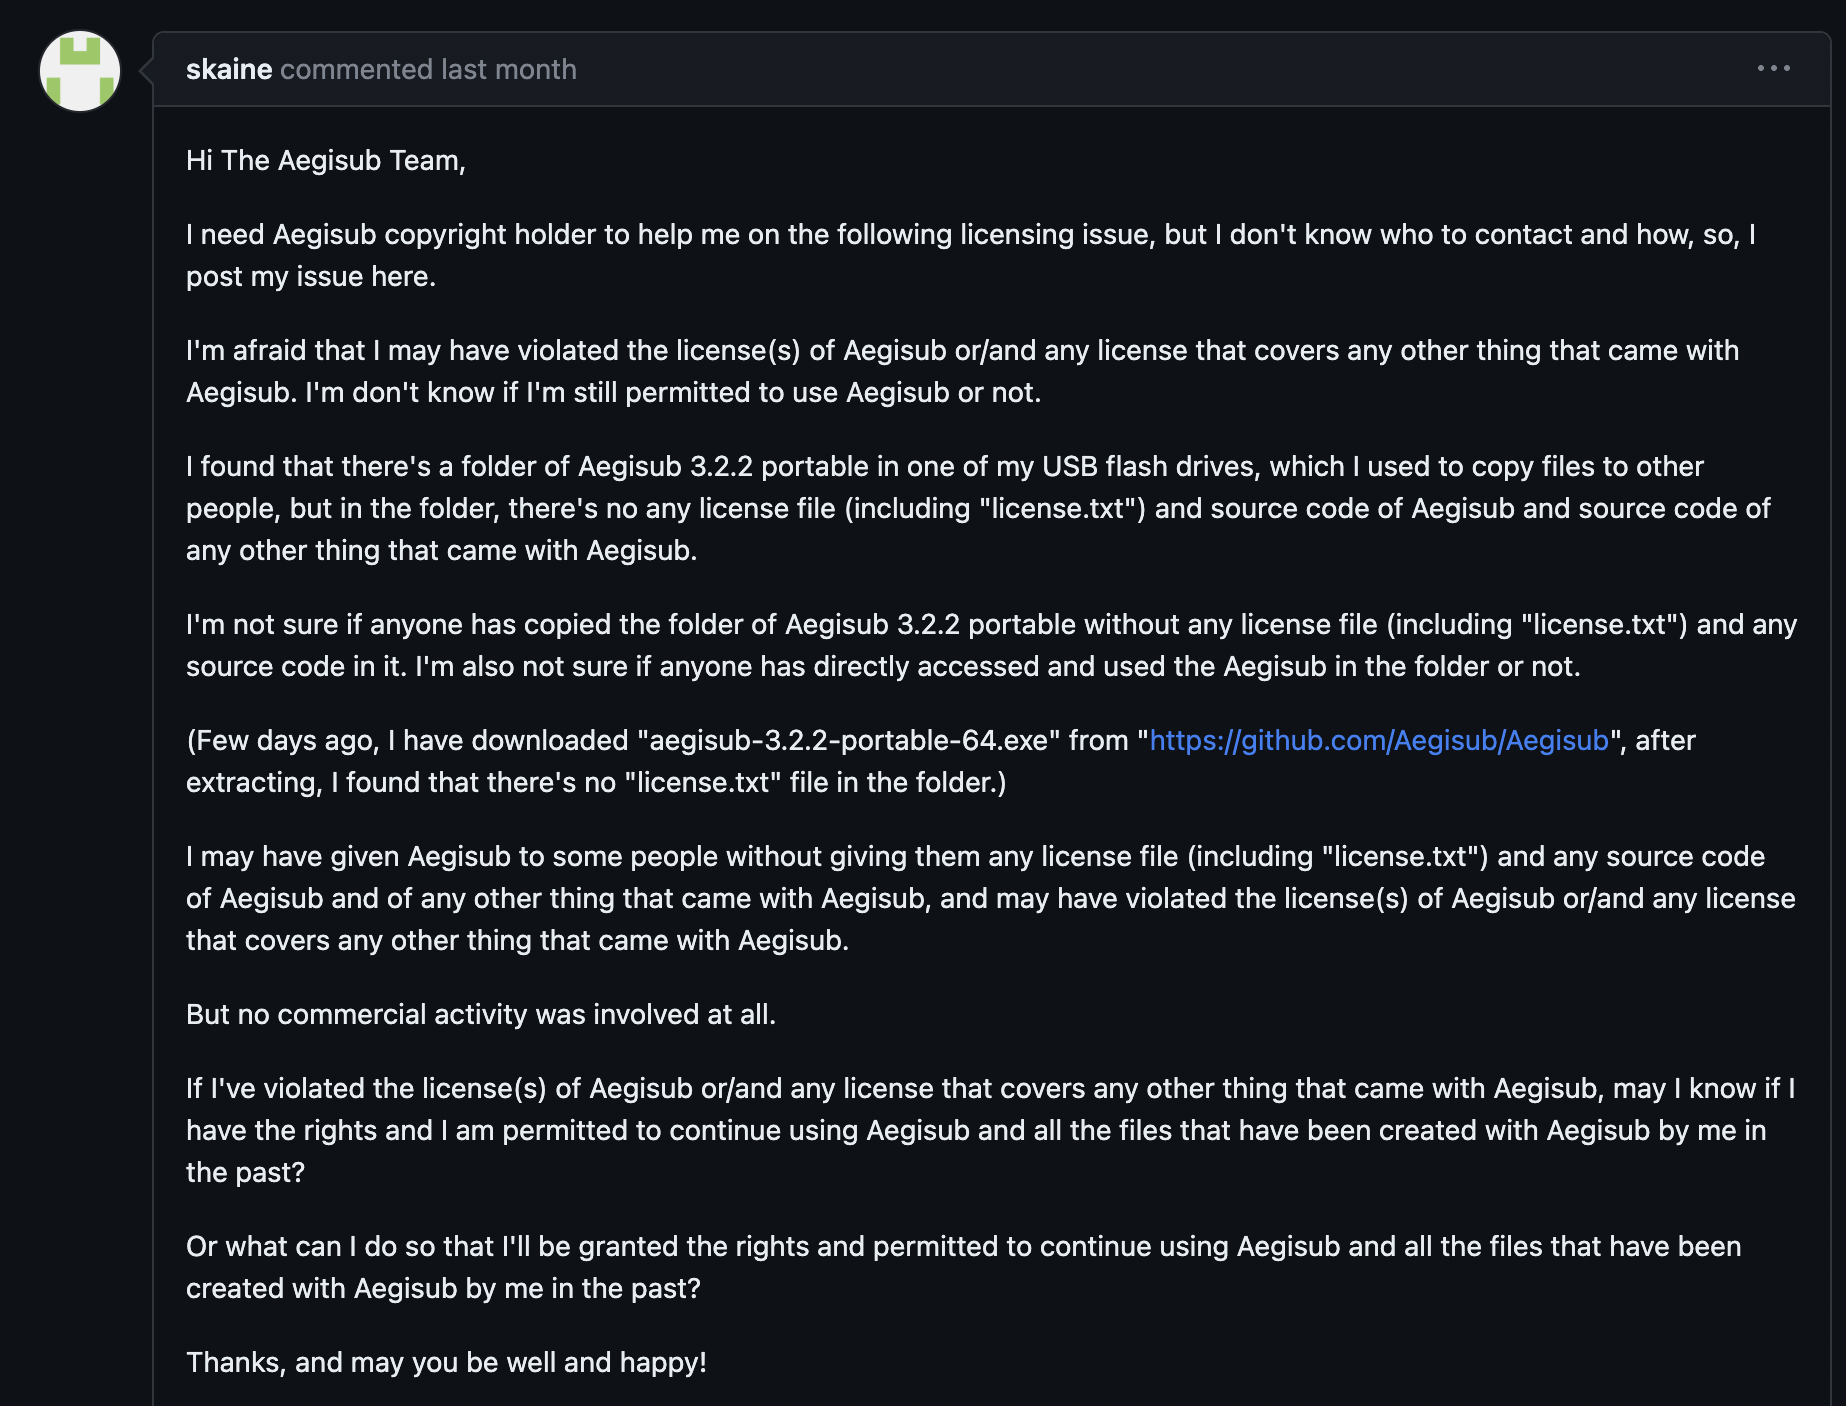Click the "But no commercial activity was involved" sentence
The width and height of the screenshot is (1846, 1406).
[x=481, y=1014]
